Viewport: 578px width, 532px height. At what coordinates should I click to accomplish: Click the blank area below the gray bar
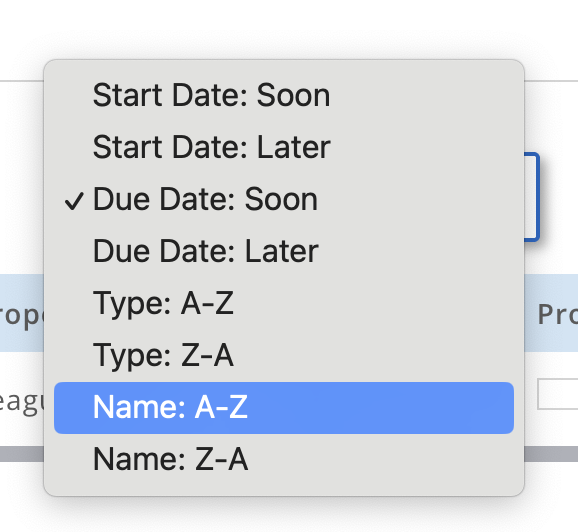pos(289,516)
